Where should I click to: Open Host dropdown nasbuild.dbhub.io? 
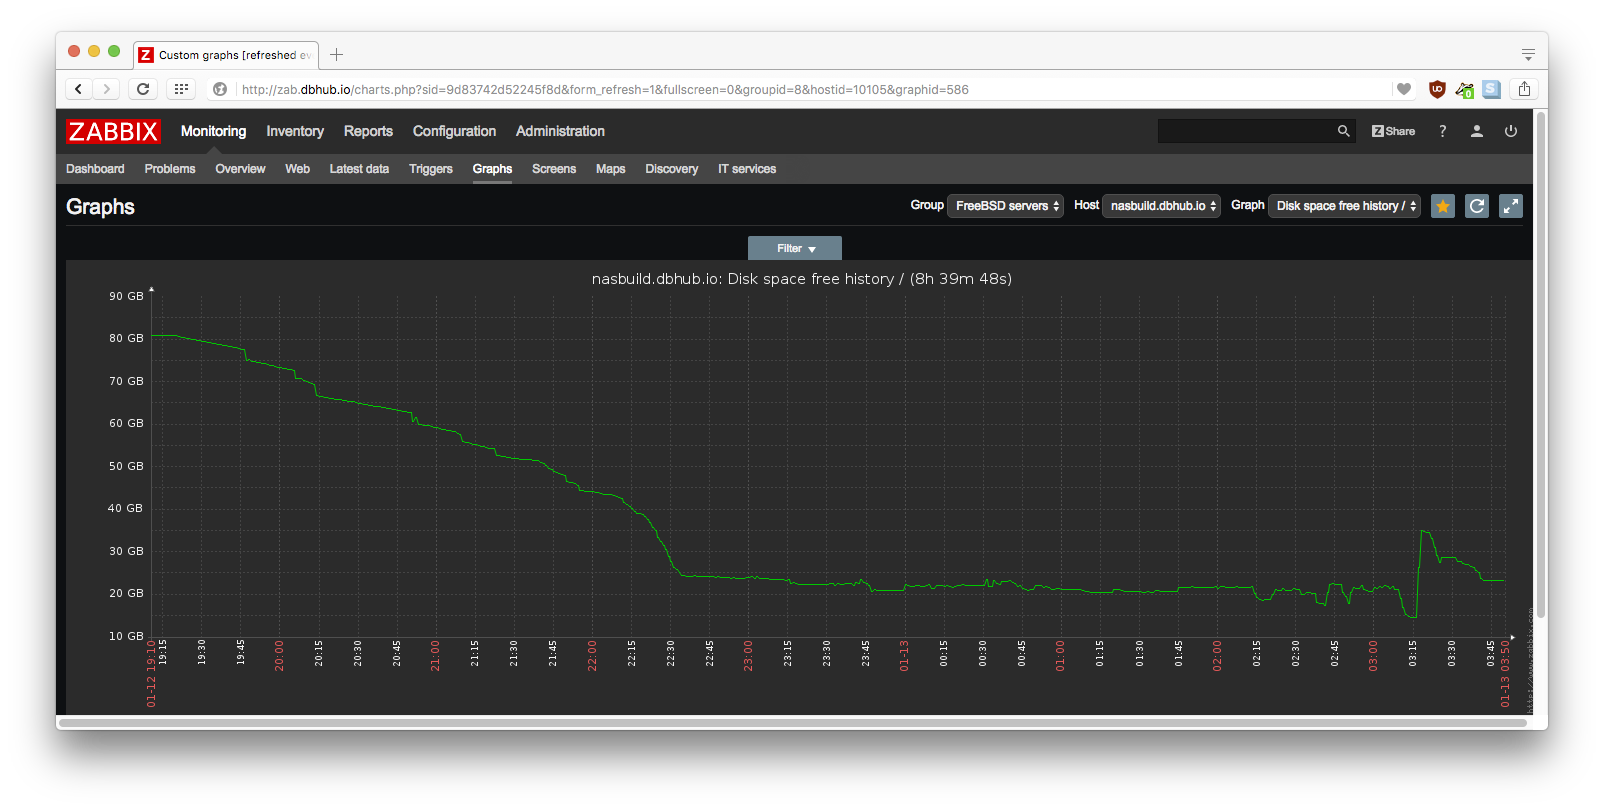point(1161,206)
